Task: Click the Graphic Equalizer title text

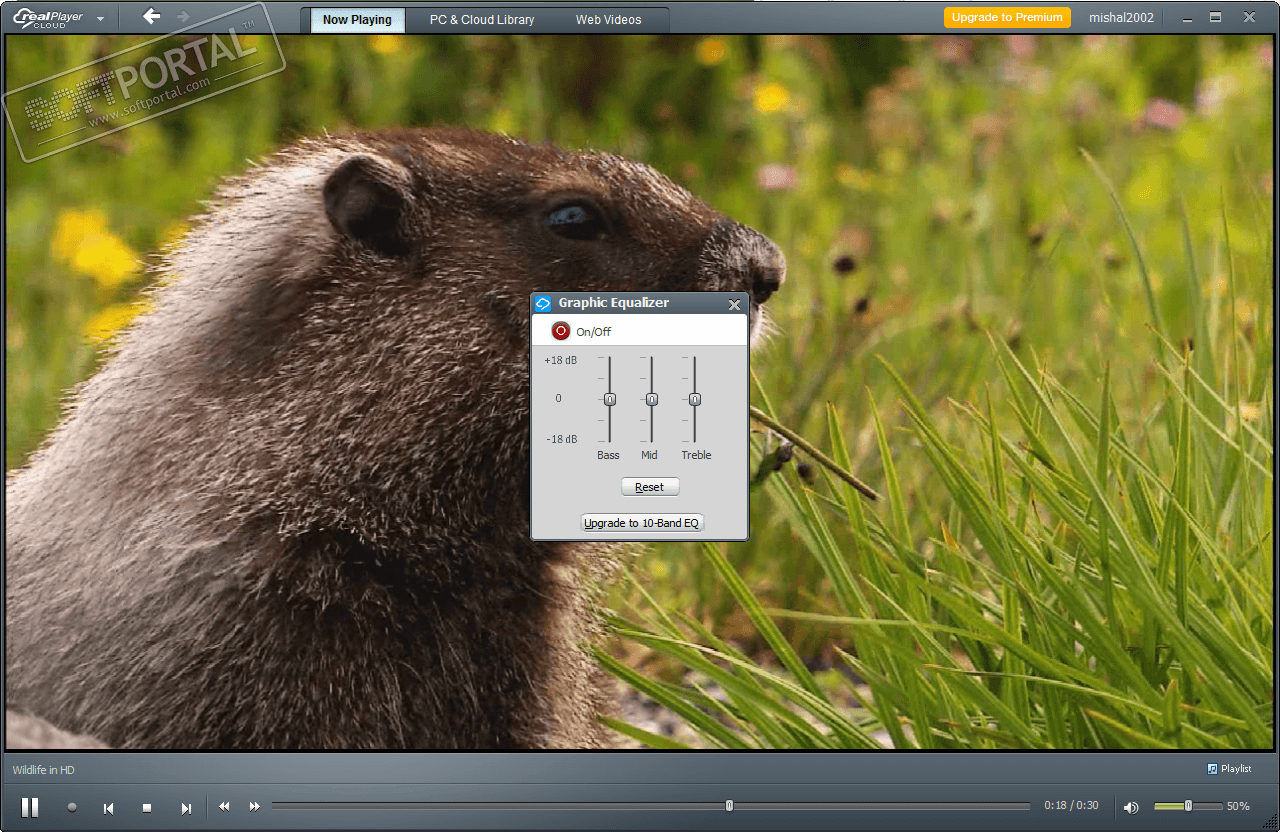Action: point(614,303)
